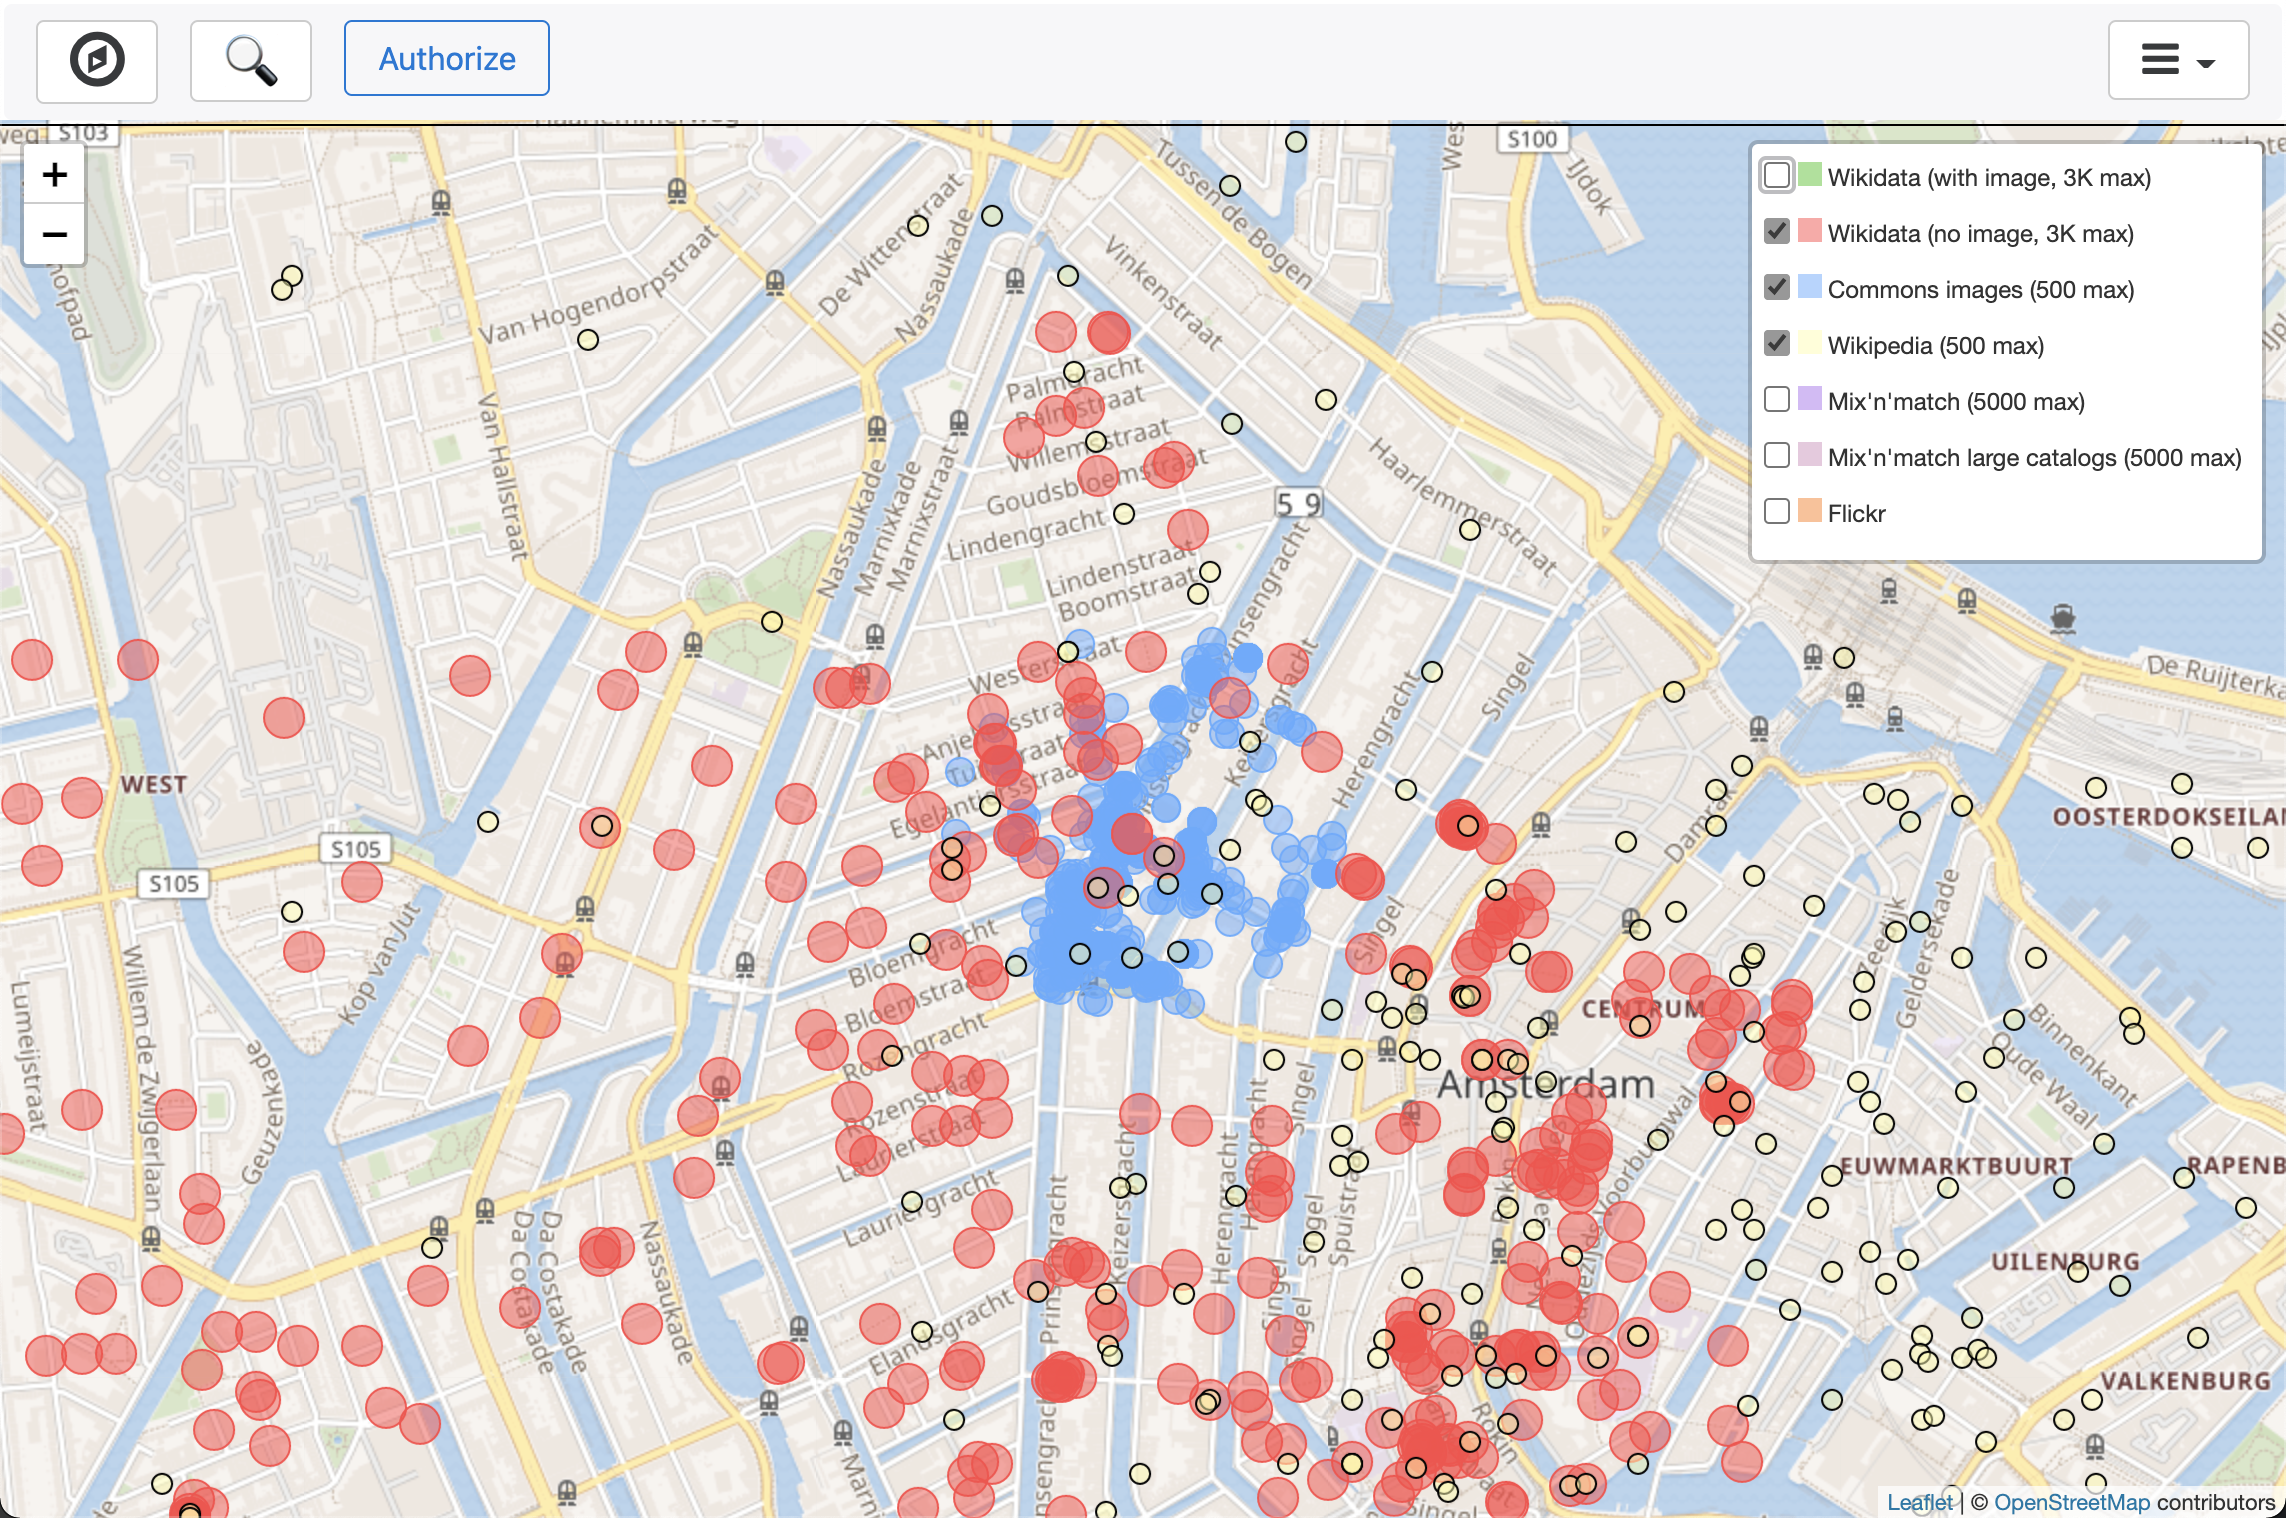Click the ferry terminal icon near De Ruijterkade
This screenshot has height=1518, width=2286.
(x=2062, y=619)
